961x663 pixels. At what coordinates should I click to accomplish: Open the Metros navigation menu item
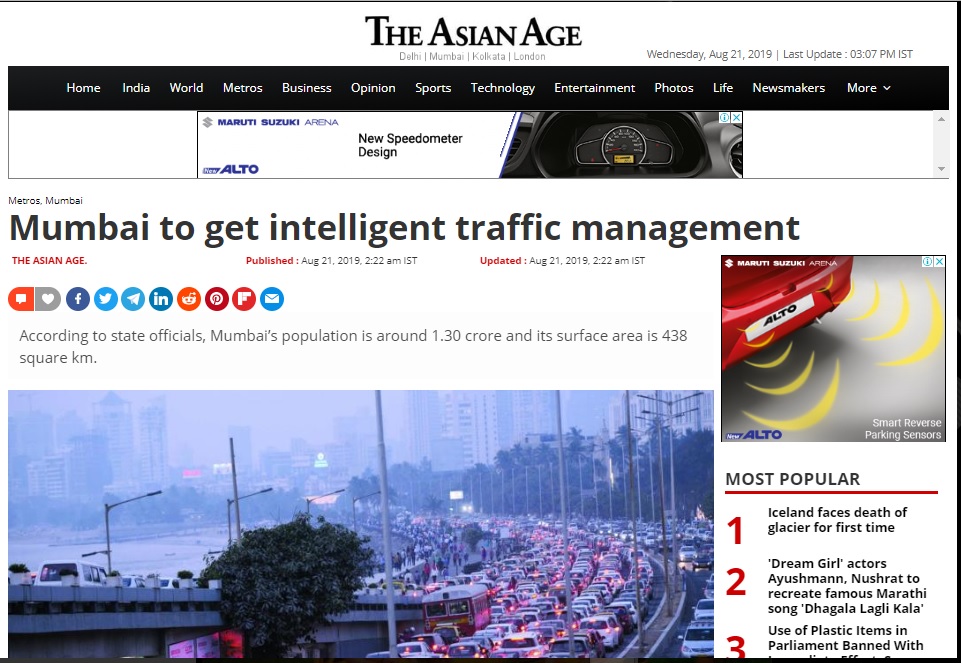click(243, 88)
